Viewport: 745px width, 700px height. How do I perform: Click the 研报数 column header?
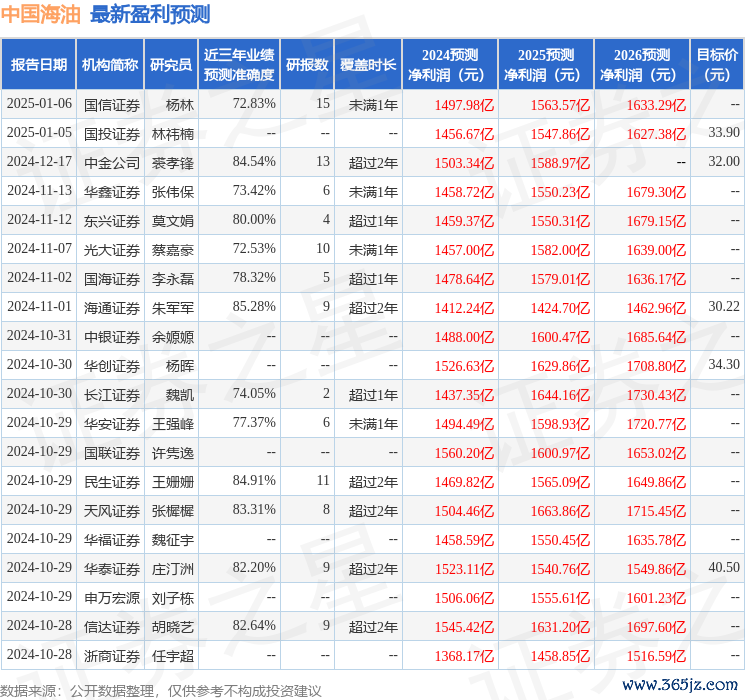point(307,65)
